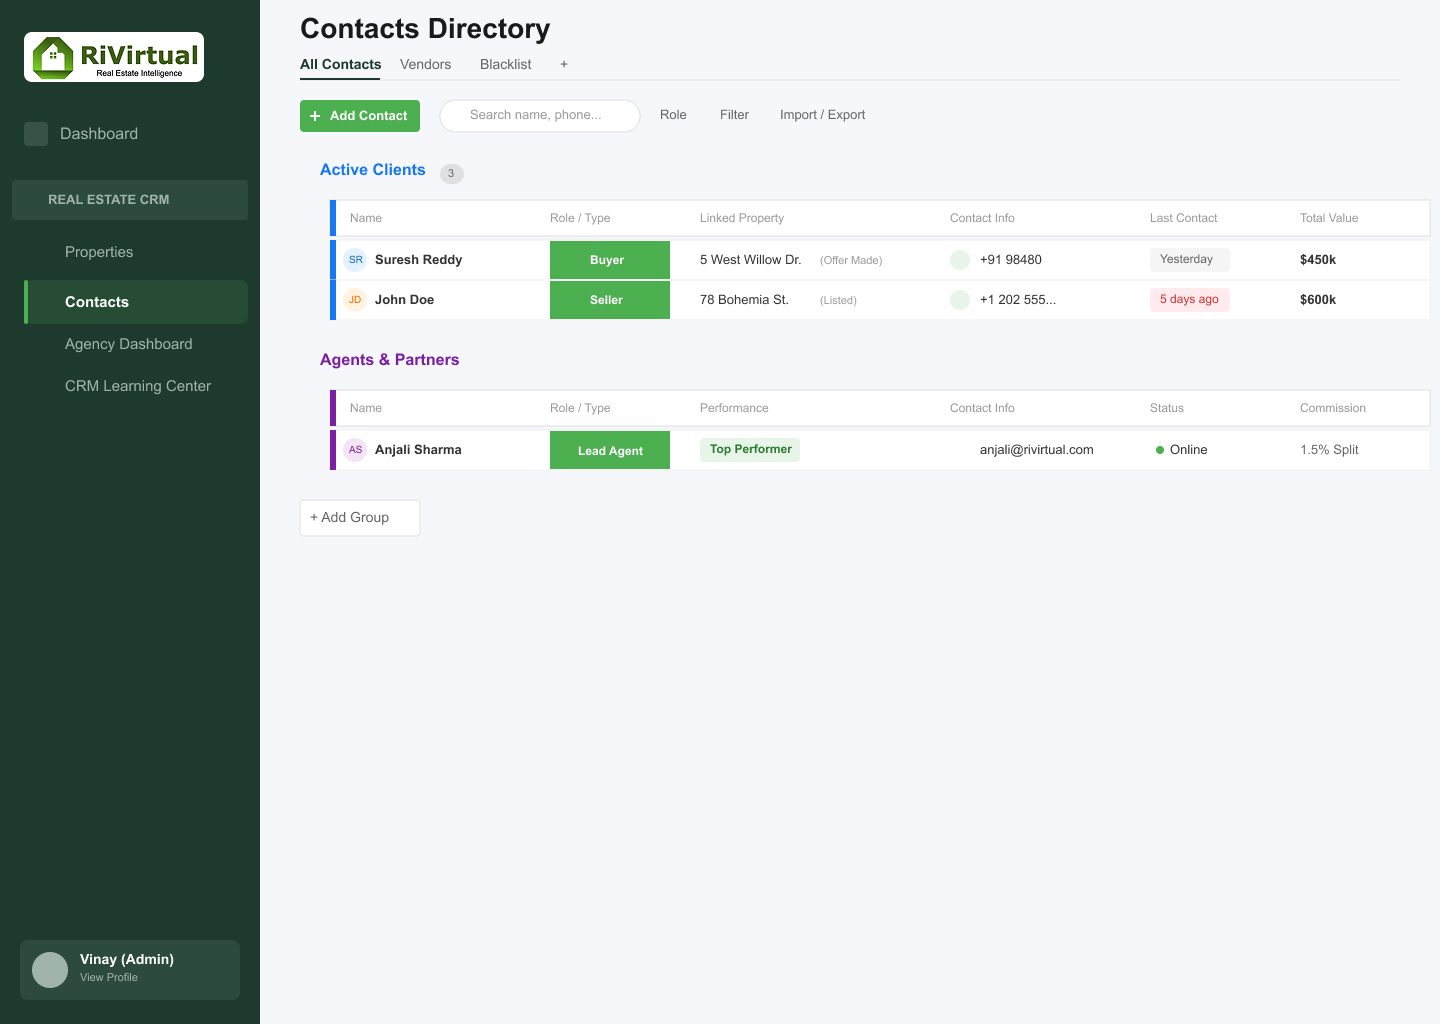Click the 1.5% Split commission

[x=1329, y=450]
